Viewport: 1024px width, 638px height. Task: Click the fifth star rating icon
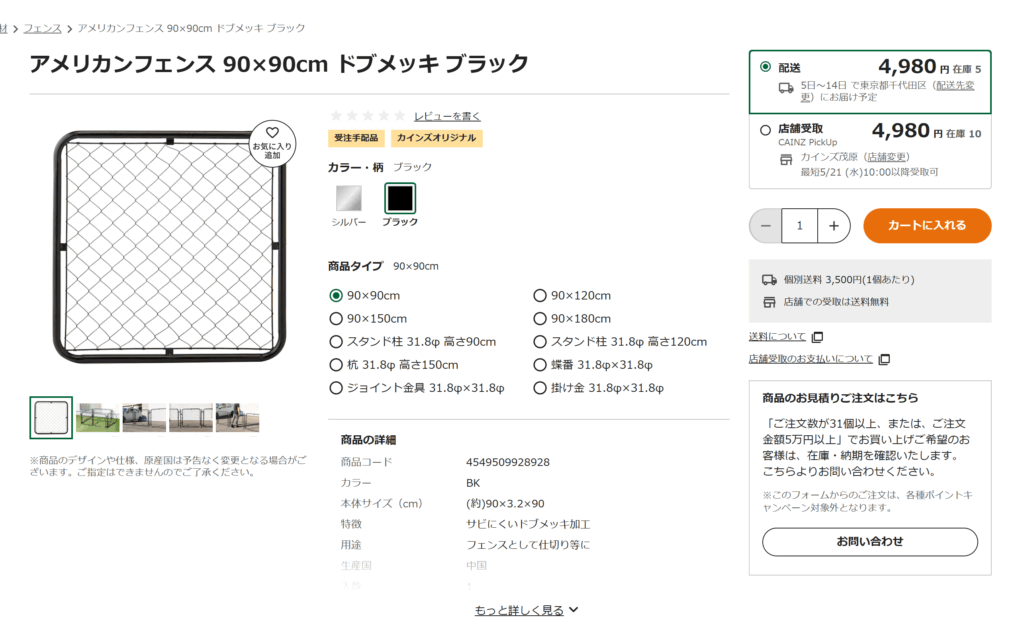(x=400, y=116)
